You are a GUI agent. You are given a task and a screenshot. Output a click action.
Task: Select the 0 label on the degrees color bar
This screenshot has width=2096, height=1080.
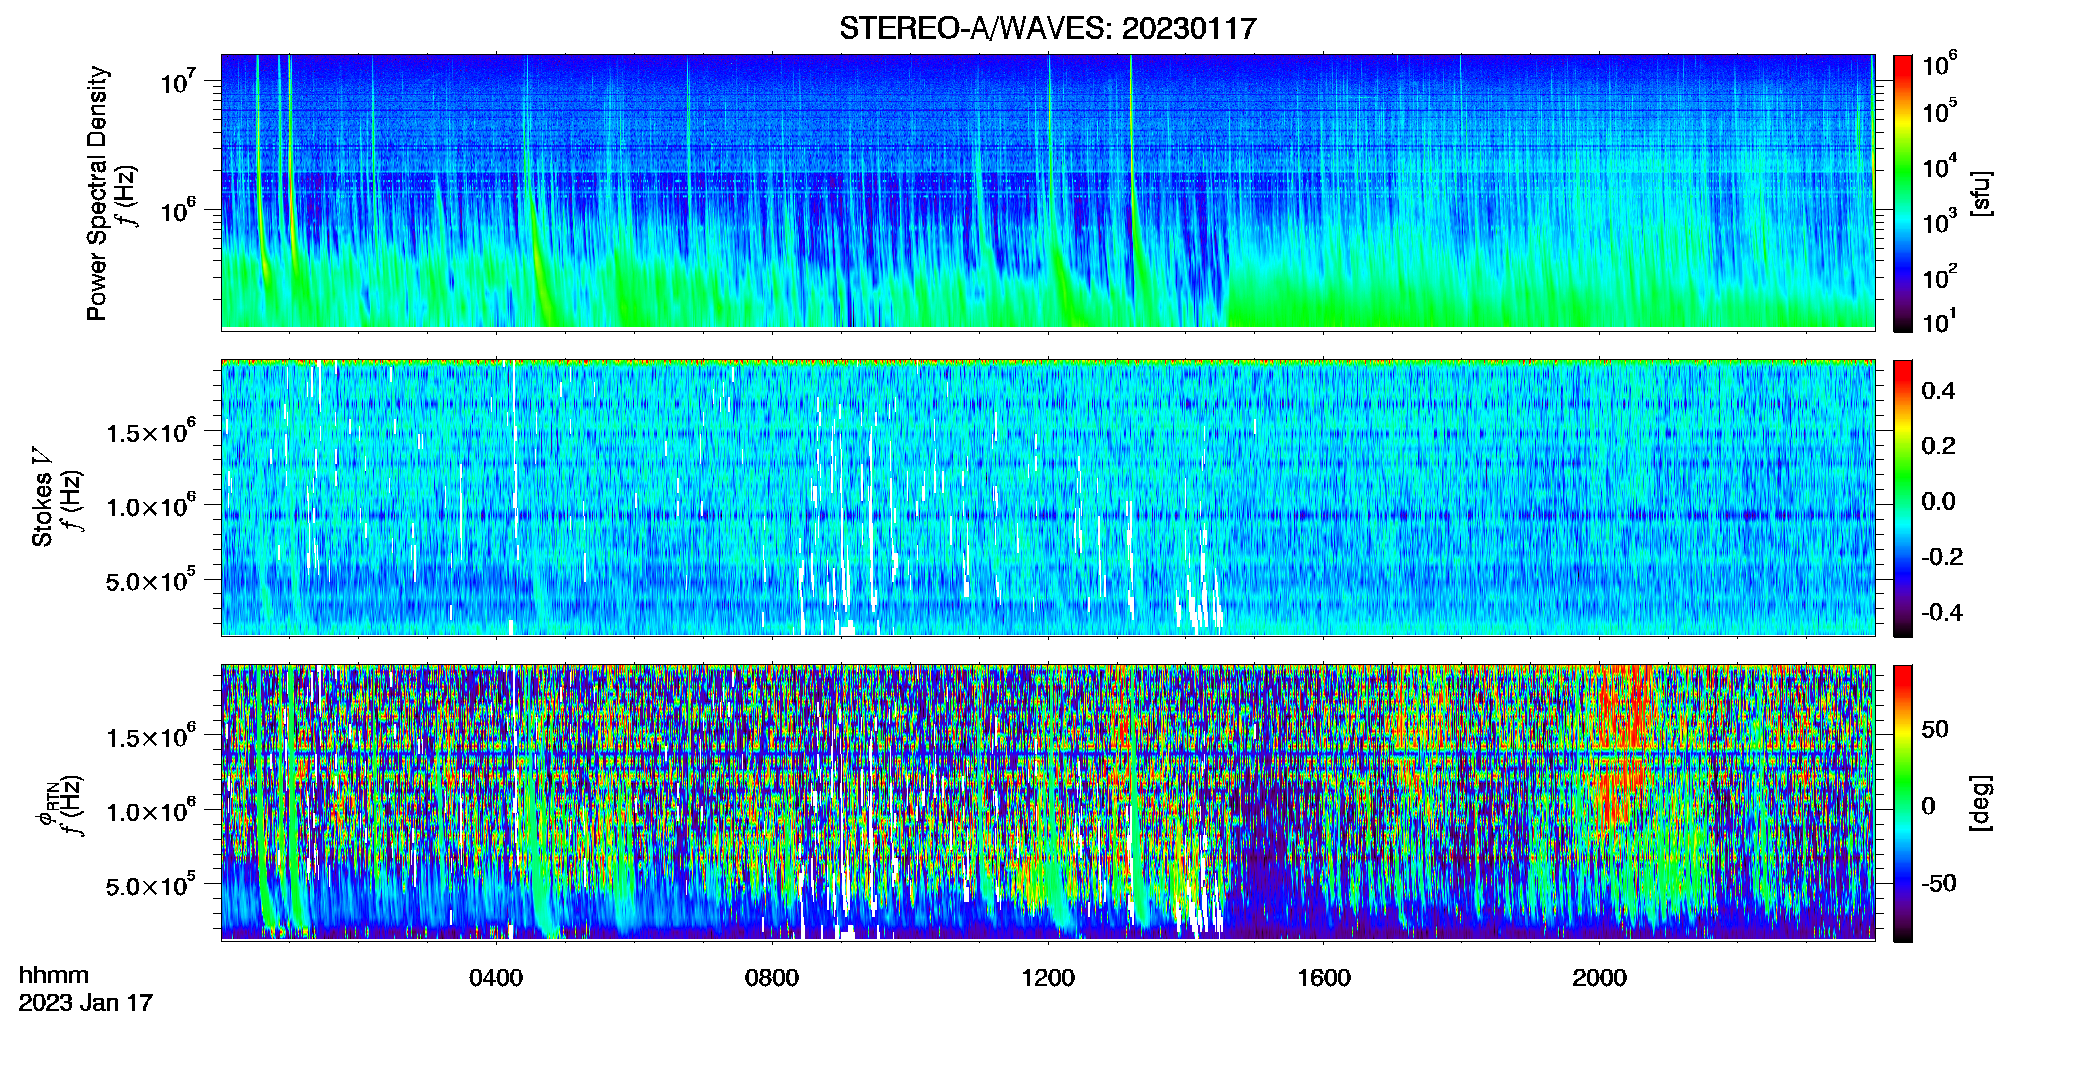1929,806
